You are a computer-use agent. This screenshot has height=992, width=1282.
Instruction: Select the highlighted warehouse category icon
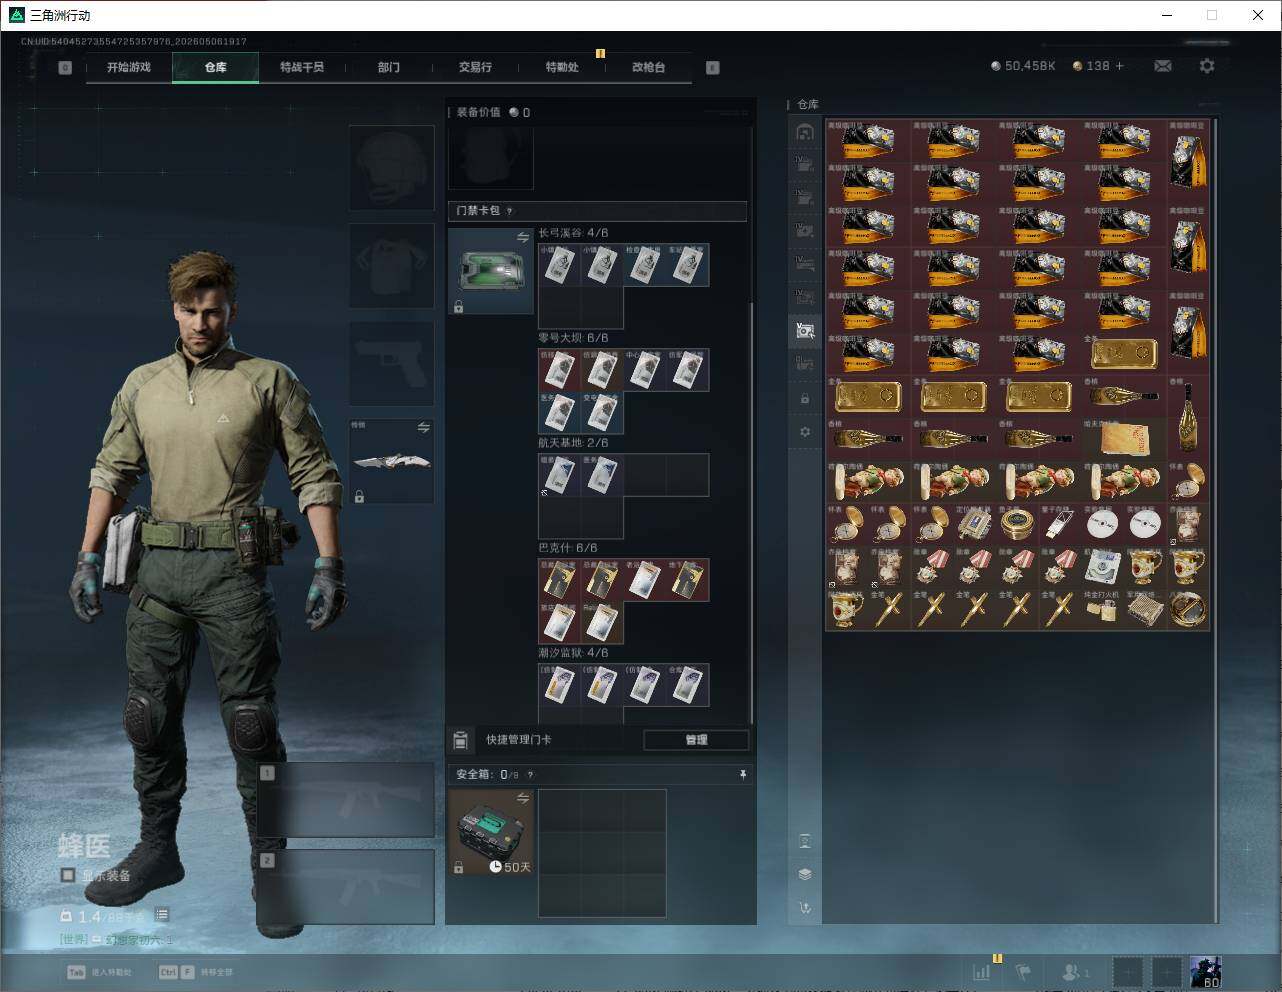[x=805, y=330]
